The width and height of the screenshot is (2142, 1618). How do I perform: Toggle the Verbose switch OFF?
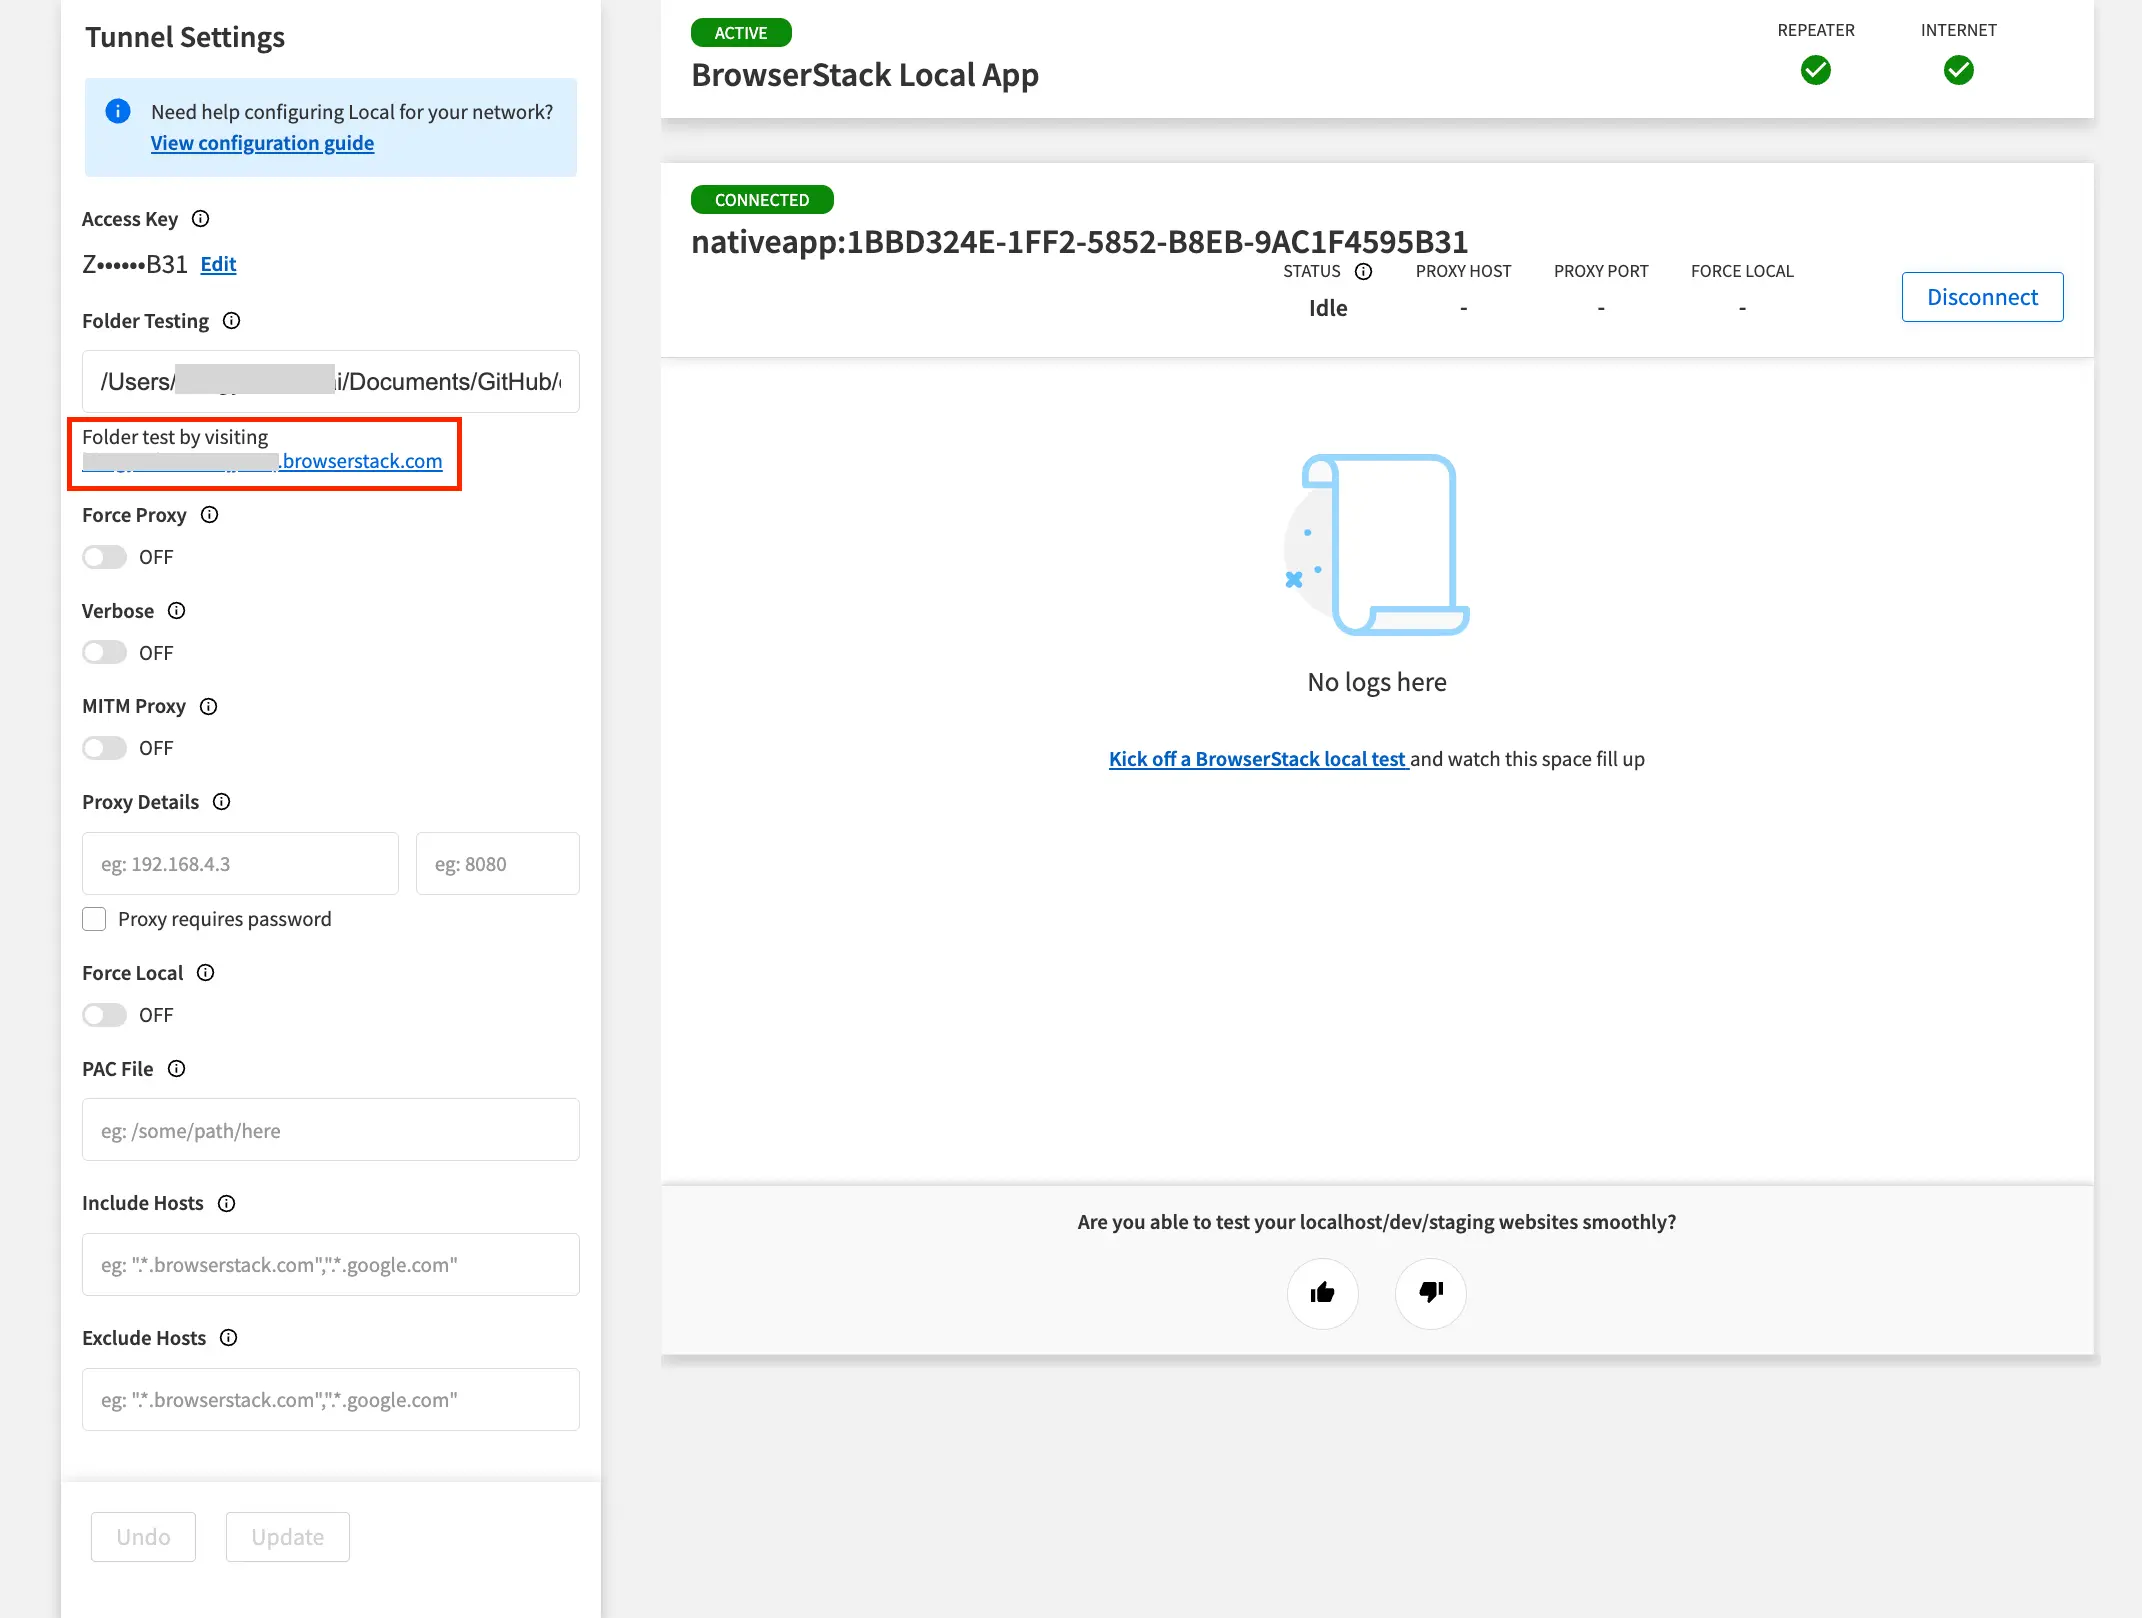point(105,653)
